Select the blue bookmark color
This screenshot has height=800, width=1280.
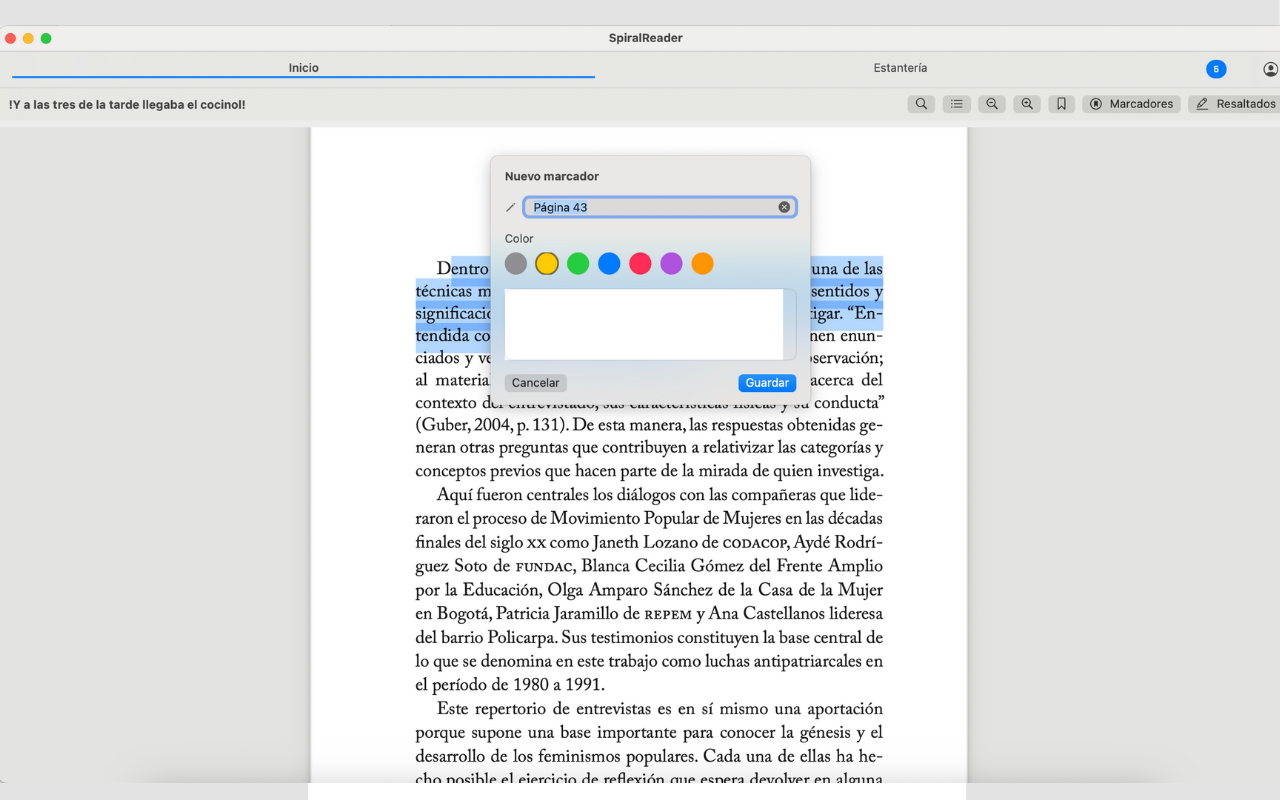pyautogui.click(x=609, y=263)
